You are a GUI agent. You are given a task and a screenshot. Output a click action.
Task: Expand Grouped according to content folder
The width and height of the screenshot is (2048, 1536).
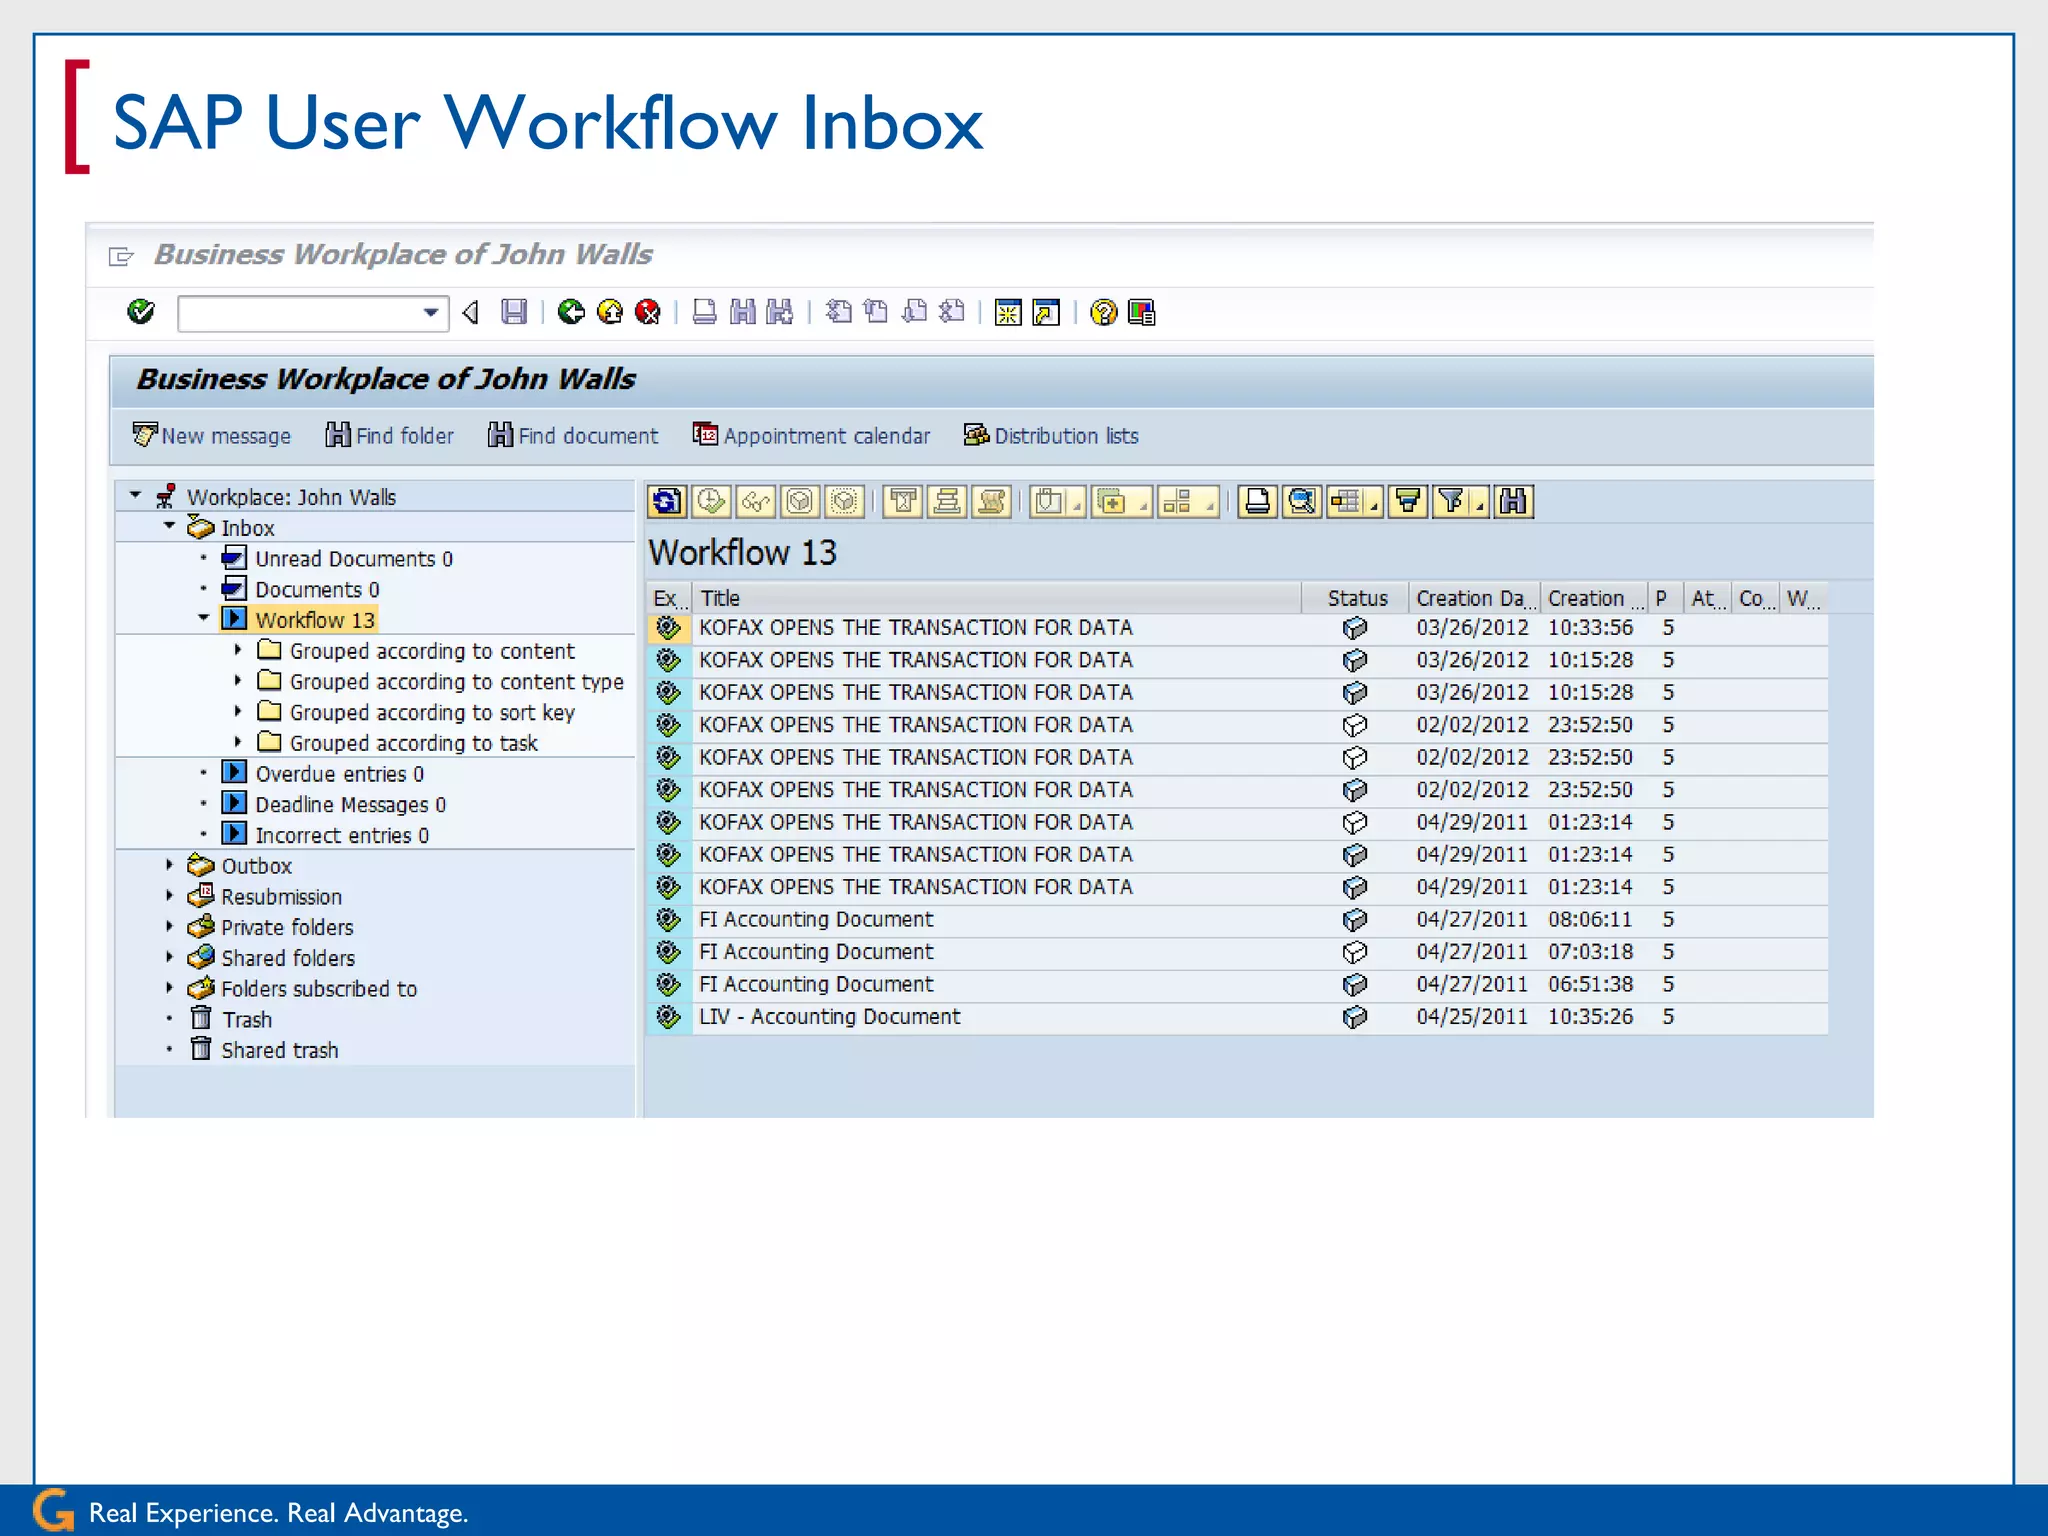pyautogui.click(x=237, y=650)
